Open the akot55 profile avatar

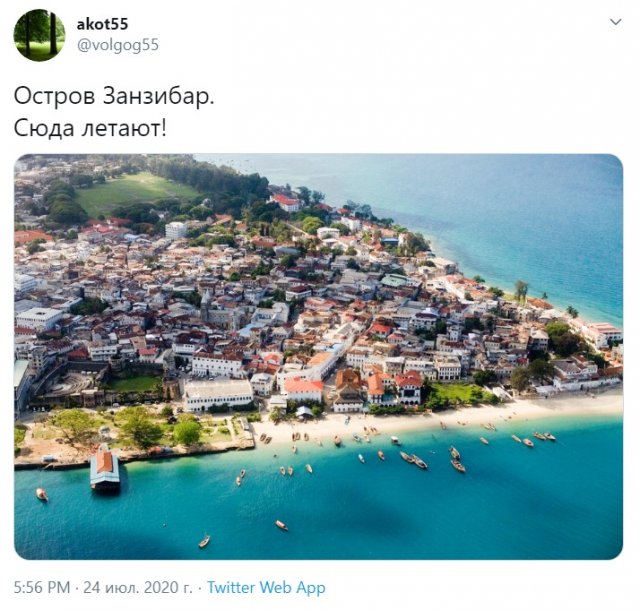39,35
